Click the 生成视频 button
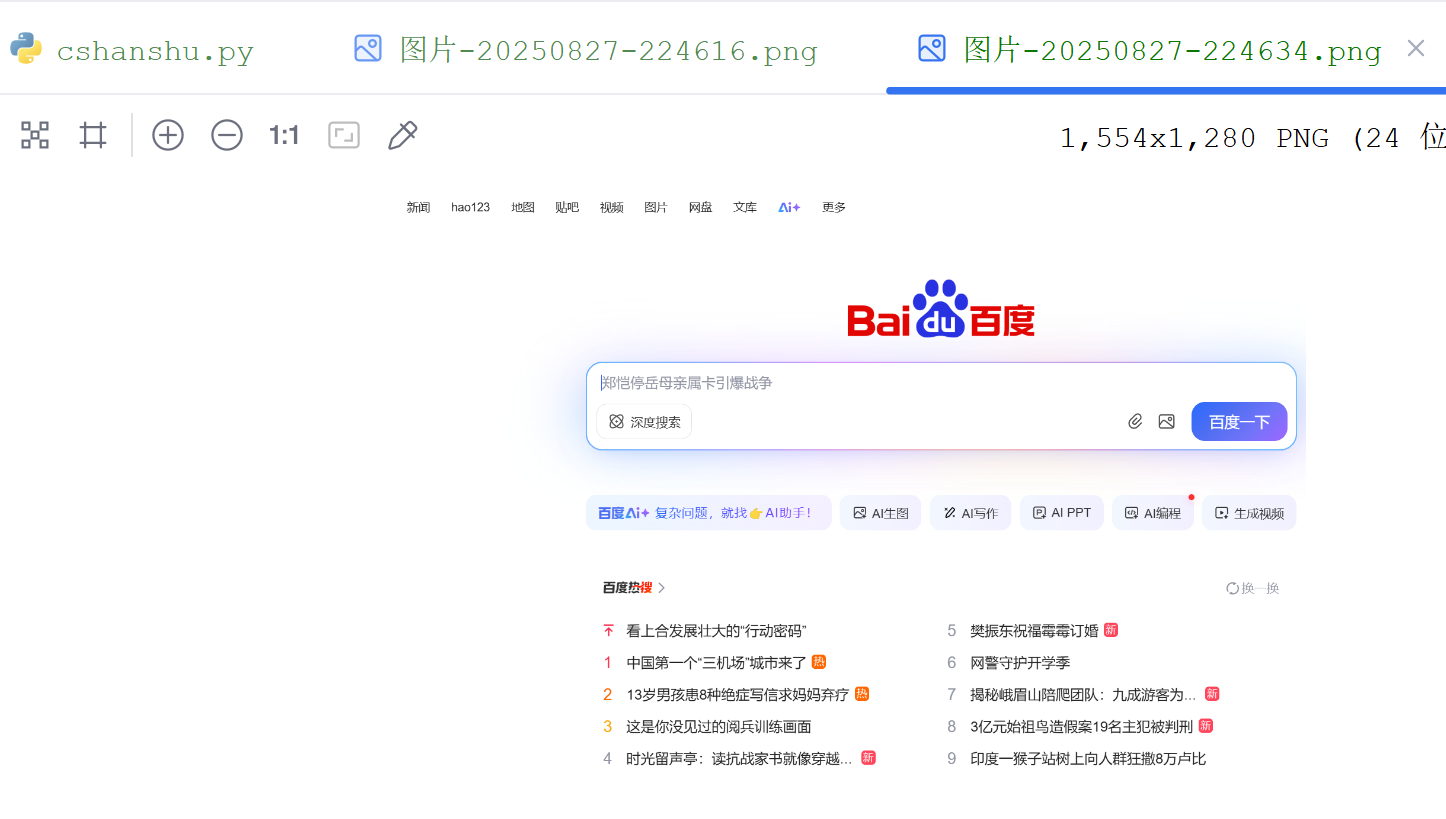 coord(1249,513)
